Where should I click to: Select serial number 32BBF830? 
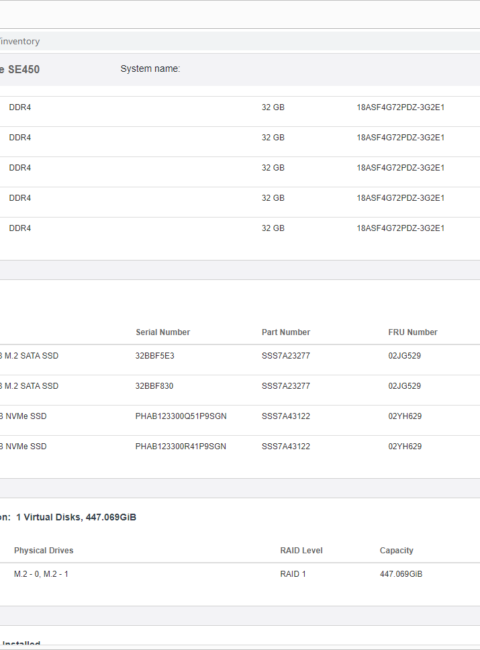(154, 386)
